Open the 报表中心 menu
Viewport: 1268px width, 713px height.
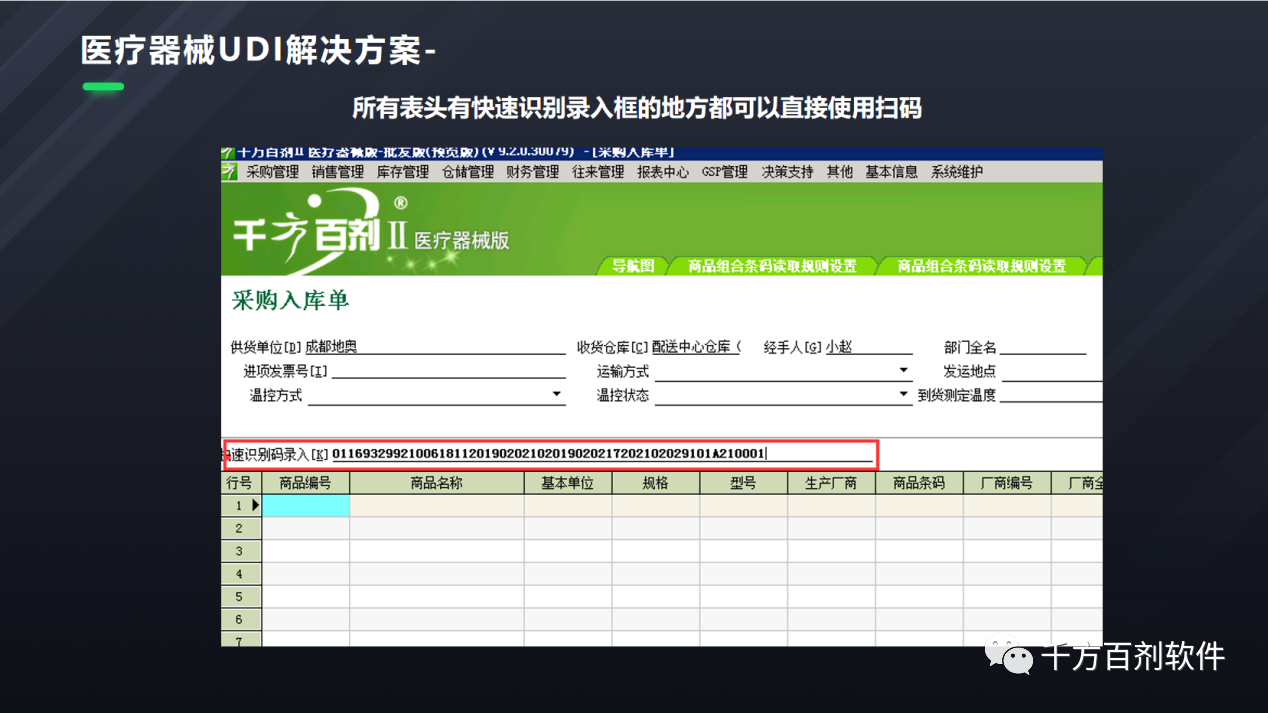[663, 172]
